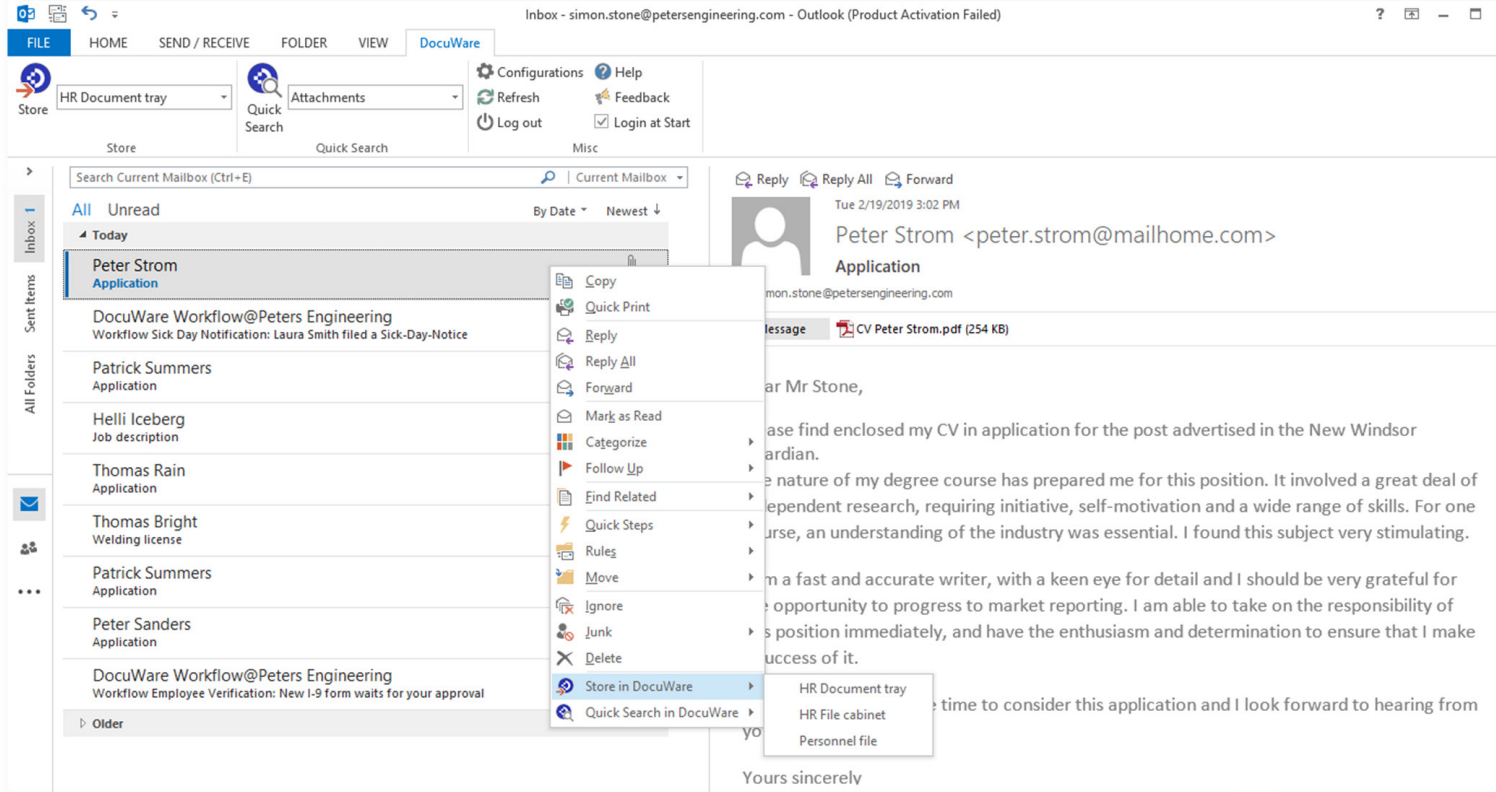Image resolution: width=1496 pixels, height=792 pixels.
Task: Switch to the FOLDER ribbon tab
Action: click(304, 43)
